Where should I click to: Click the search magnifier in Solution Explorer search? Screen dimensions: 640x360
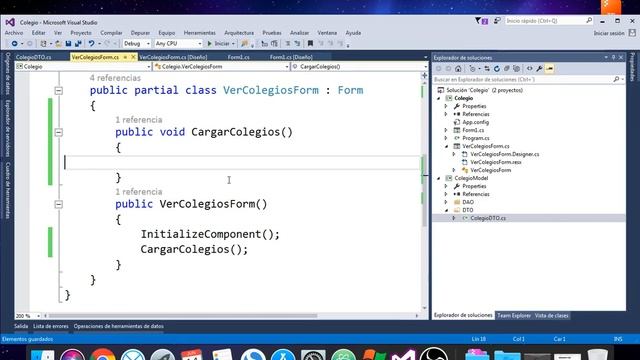(616, 79)
